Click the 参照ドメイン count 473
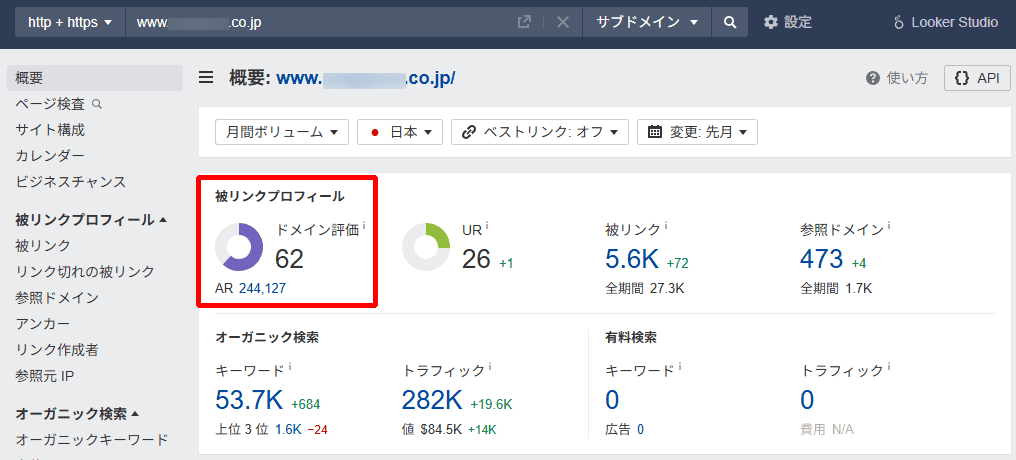1016x460 pixels. pyautogui.click(x=822, y=259)
